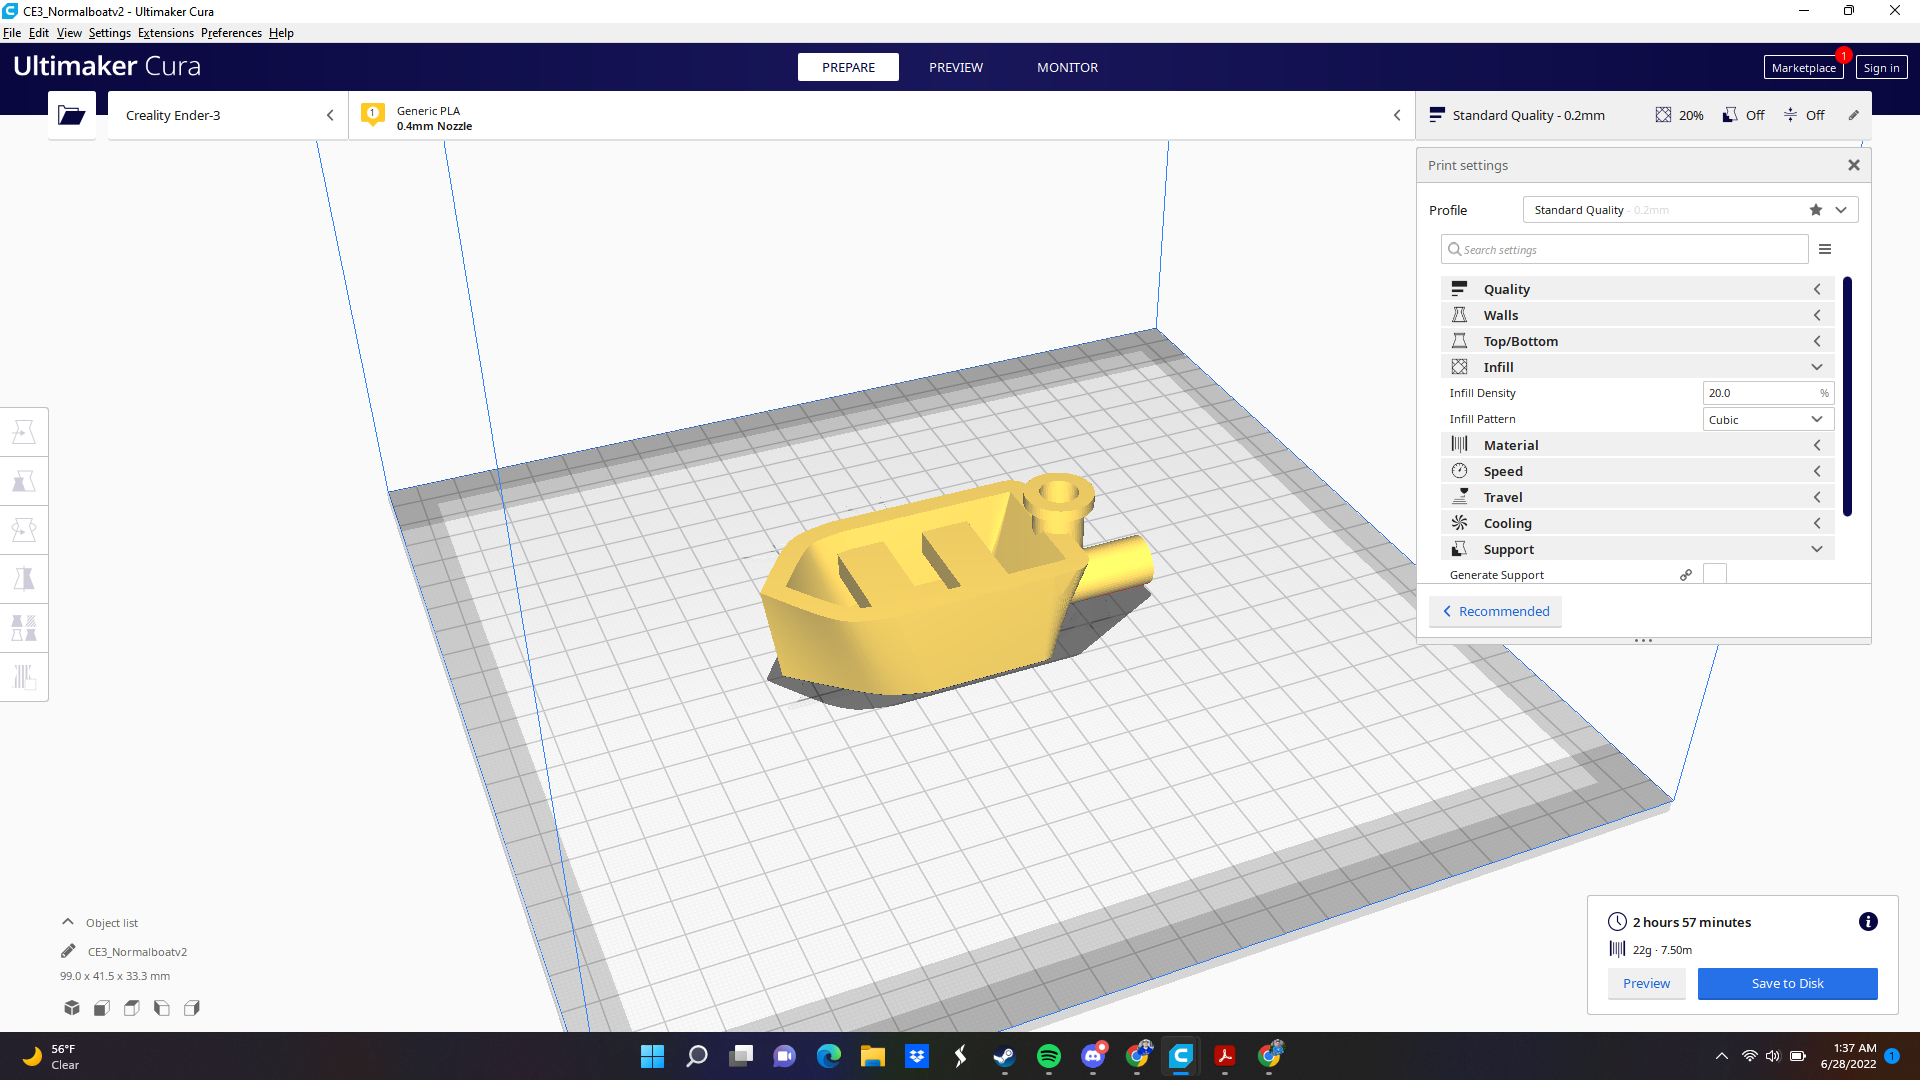Open the Preferences menu
Image resolution: width=1920 pixels, height=1080 pixels.
pyautogui.click(x=231, y=33)
